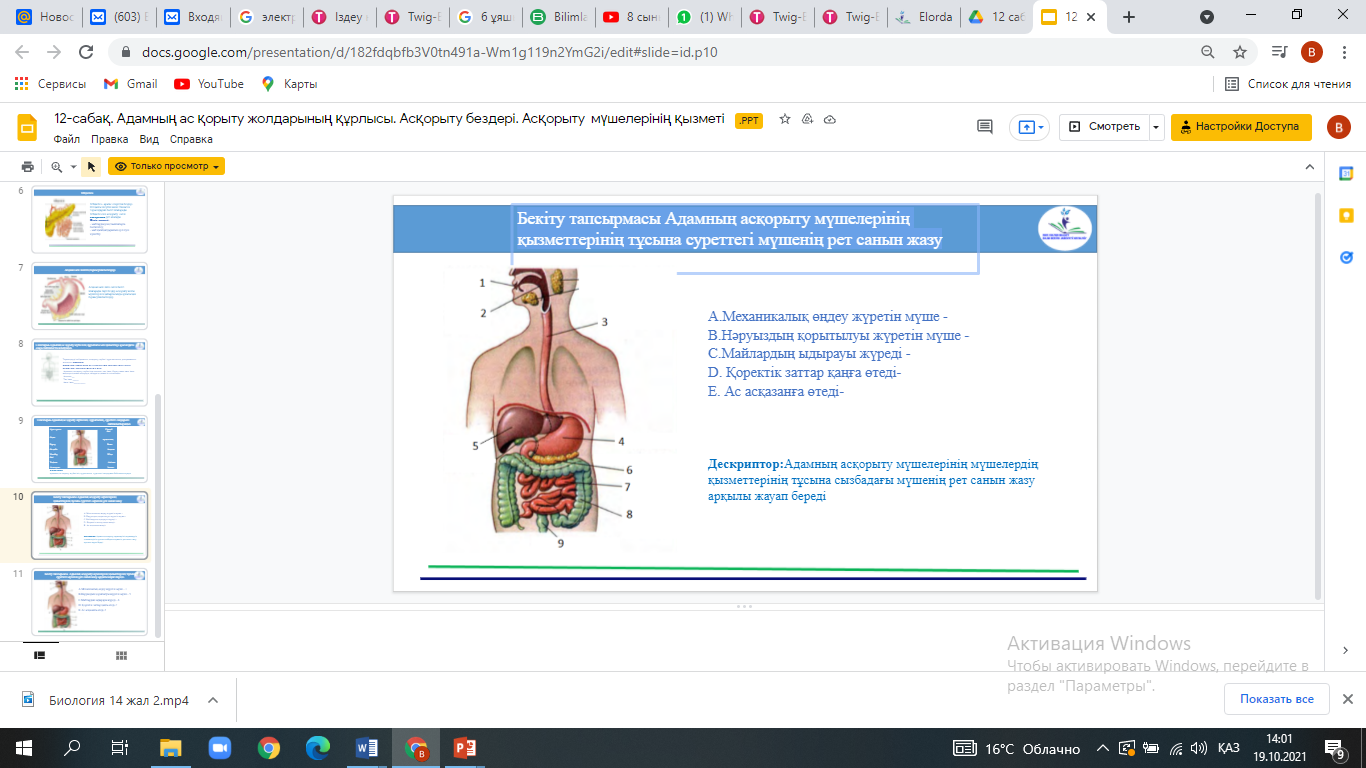Open File Explorer from the taskbar
Image resolution: width=1366 pixels, height=768 pixels.
point(170,748)
